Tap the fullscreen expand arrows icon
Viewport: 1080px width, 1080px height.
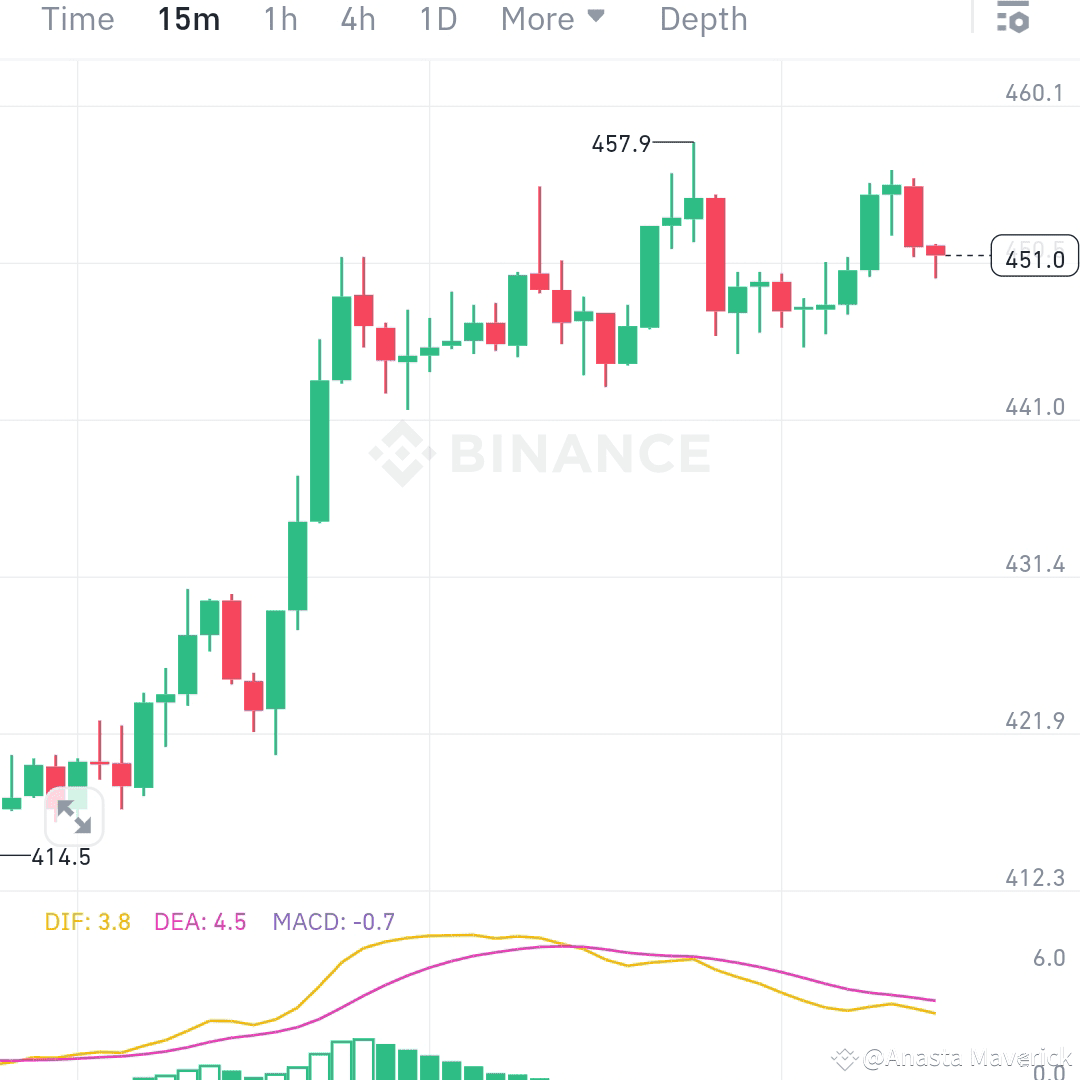(x=75, y=817)
